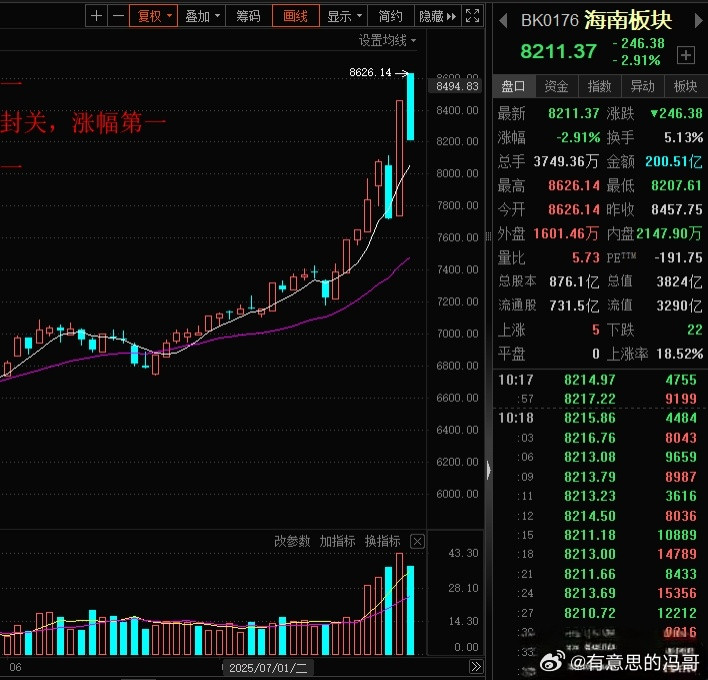Click the current price axis tag 8494.83
Screen dimensions: 708x680
456,86
